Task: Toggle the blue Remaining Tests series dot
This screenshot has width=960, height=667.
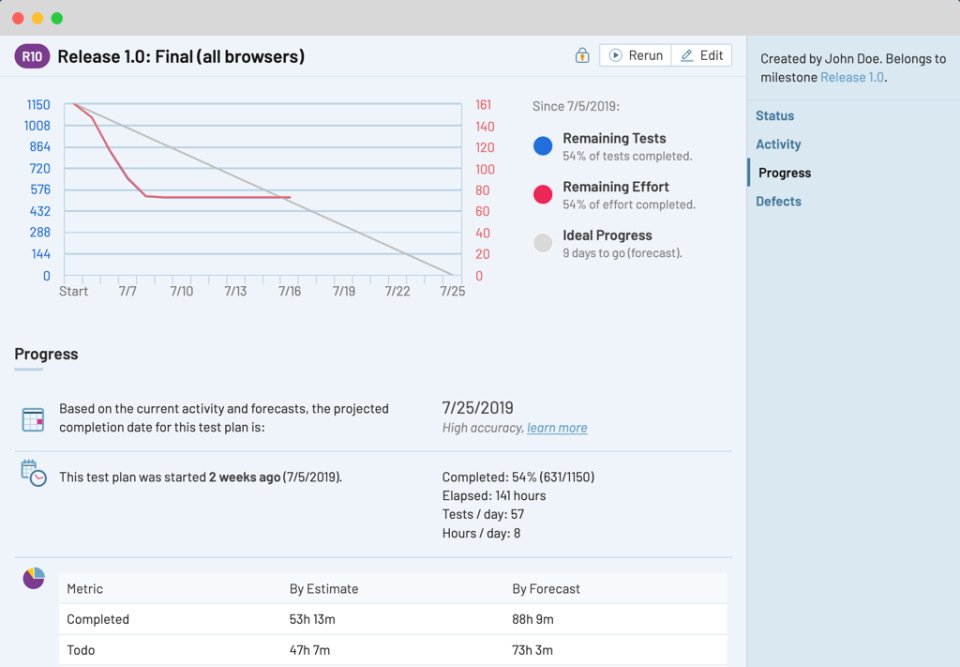Action: [x=542, y=146]
